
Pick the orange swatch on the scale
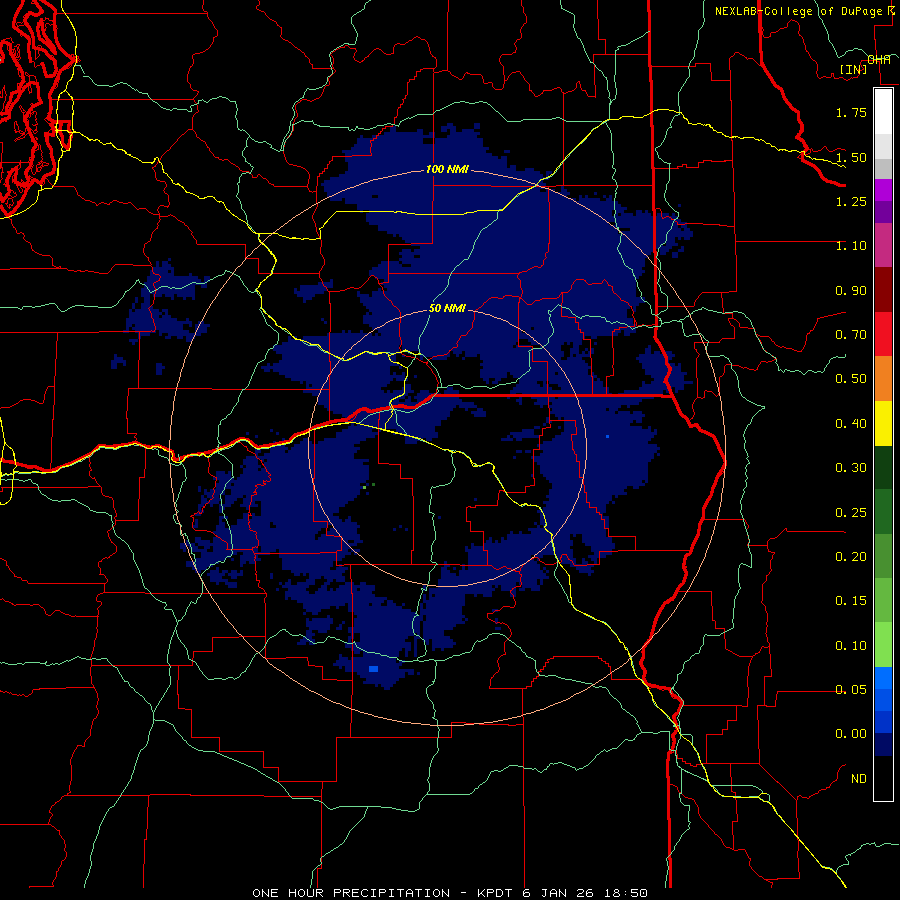click(x=883, y=379)
